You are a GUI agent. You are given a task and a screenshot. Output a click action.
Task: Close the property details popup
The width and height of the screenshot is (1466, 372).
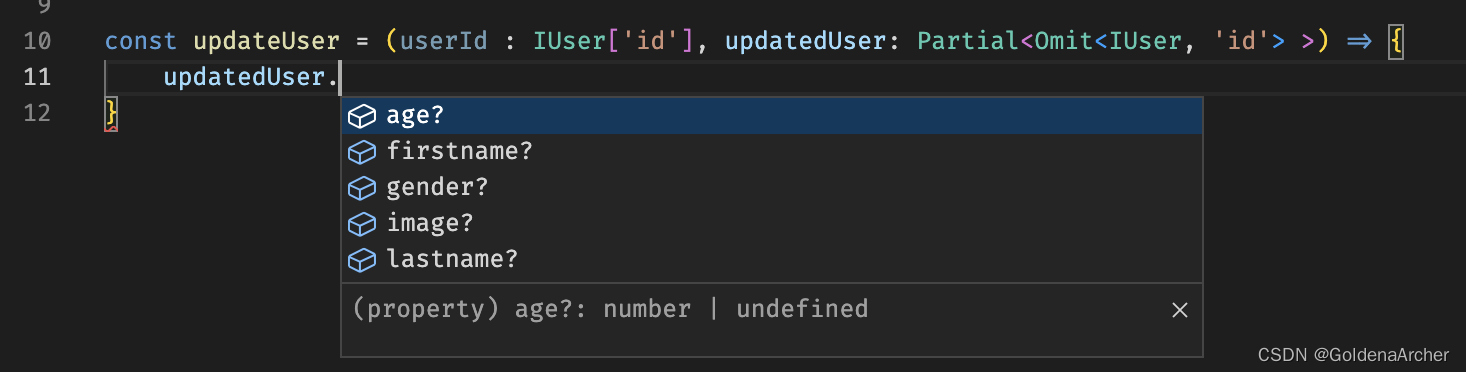pyautogui.click(x=1180, y=310)
